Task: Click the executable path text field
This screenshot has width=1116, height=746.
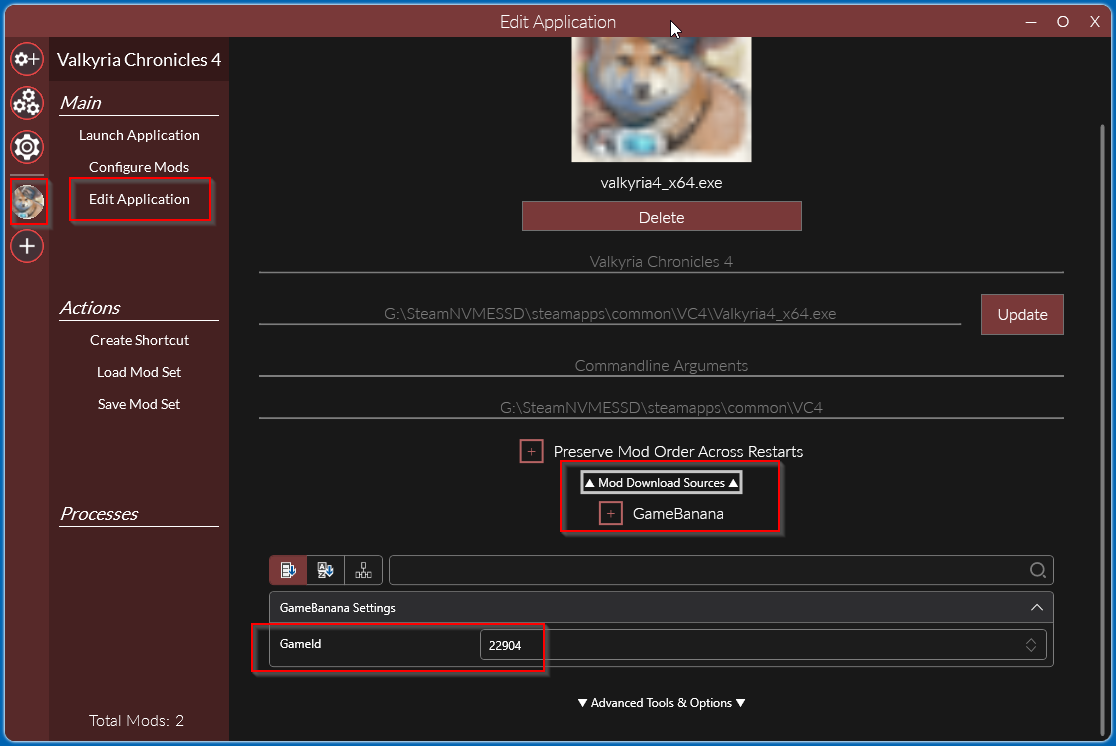Action: point(610,314)
